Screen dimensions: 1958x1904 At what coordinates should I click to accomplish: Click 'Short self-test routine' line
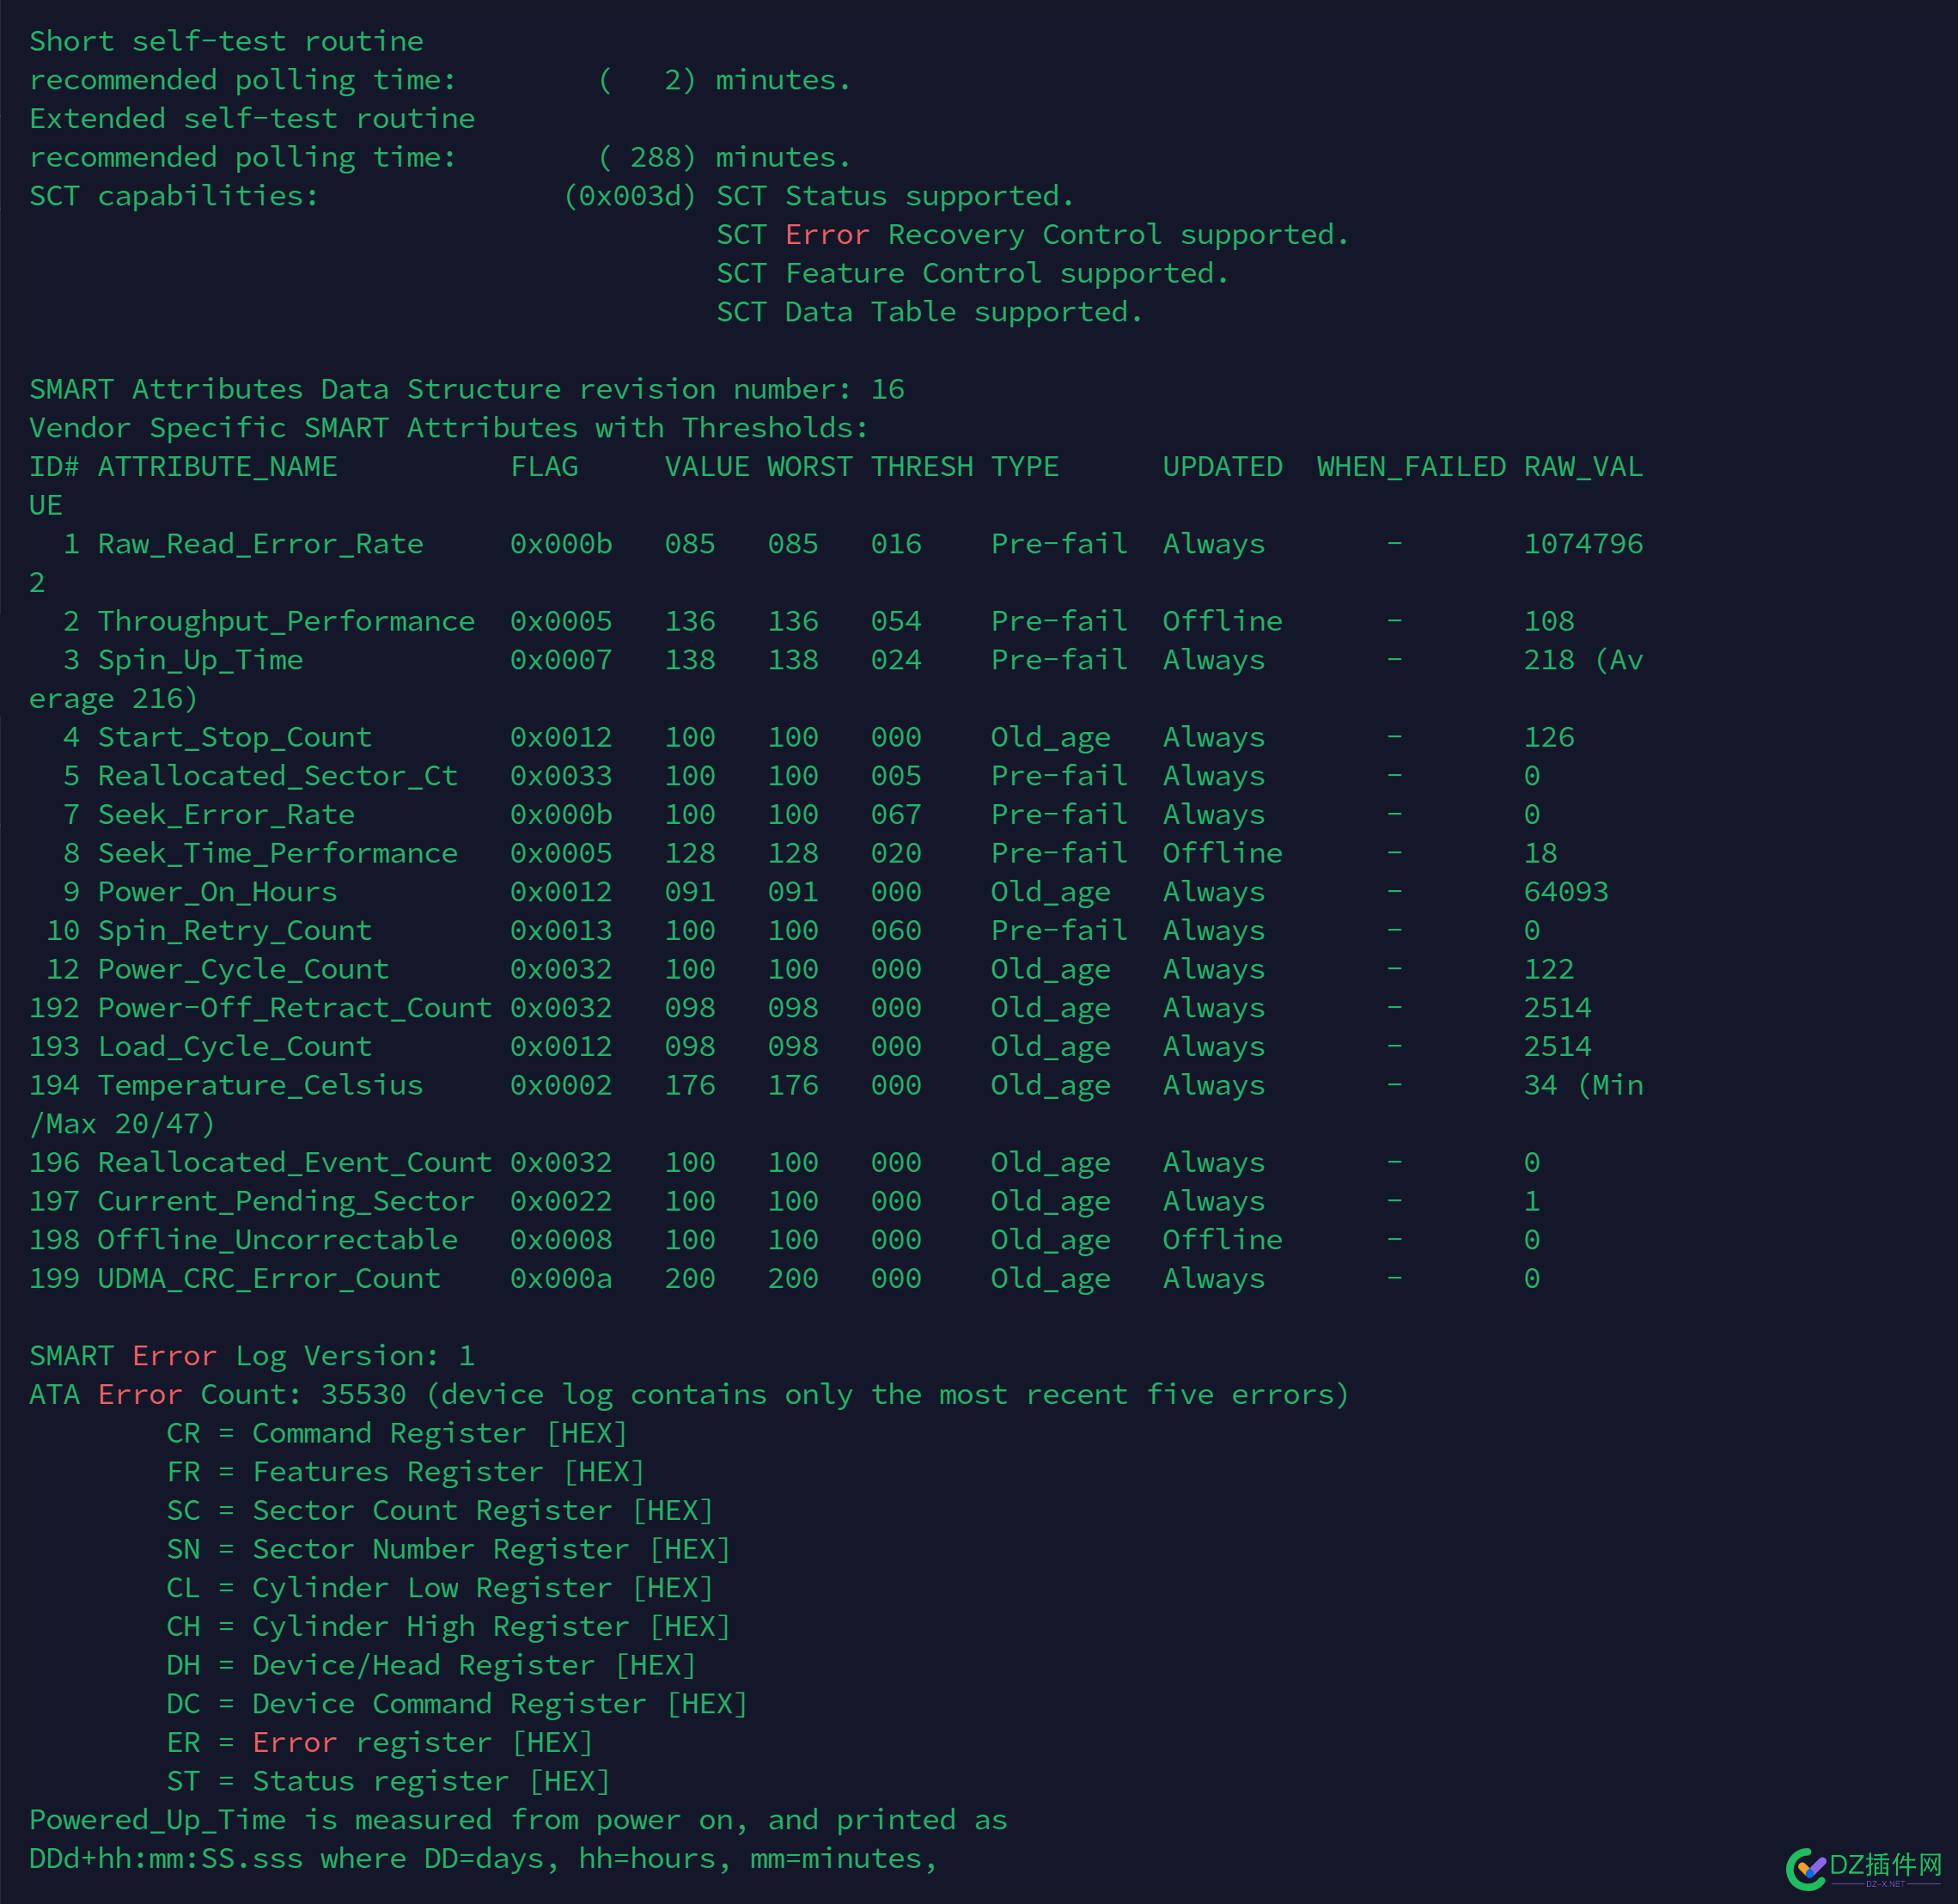tap(226, 42)
